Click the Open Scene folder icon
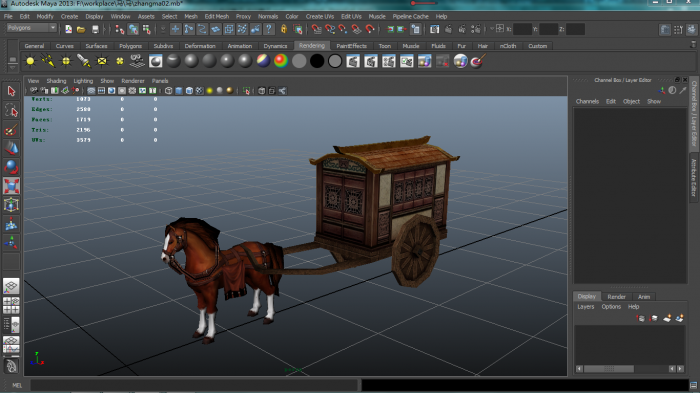Screen dimensions: 700x393 click(x=81, y=29)
